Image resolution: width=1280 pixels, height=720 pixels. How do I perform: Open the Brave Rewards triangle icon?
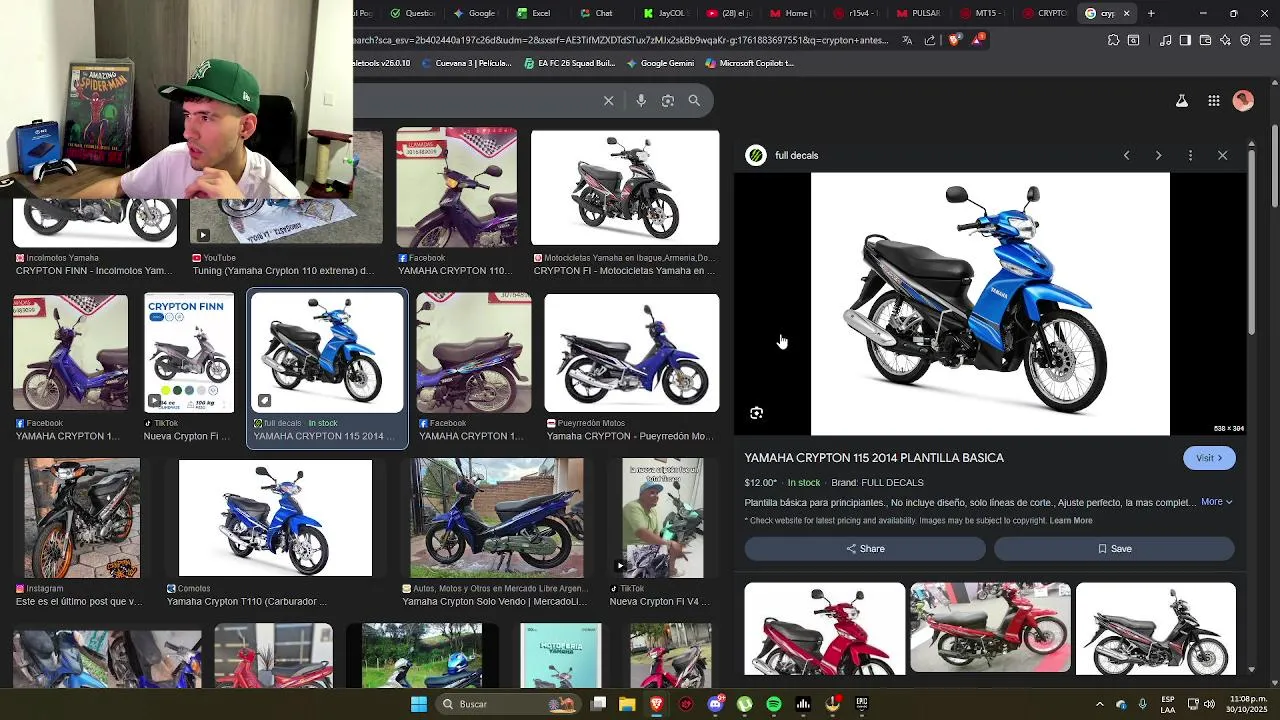[977, 40]
